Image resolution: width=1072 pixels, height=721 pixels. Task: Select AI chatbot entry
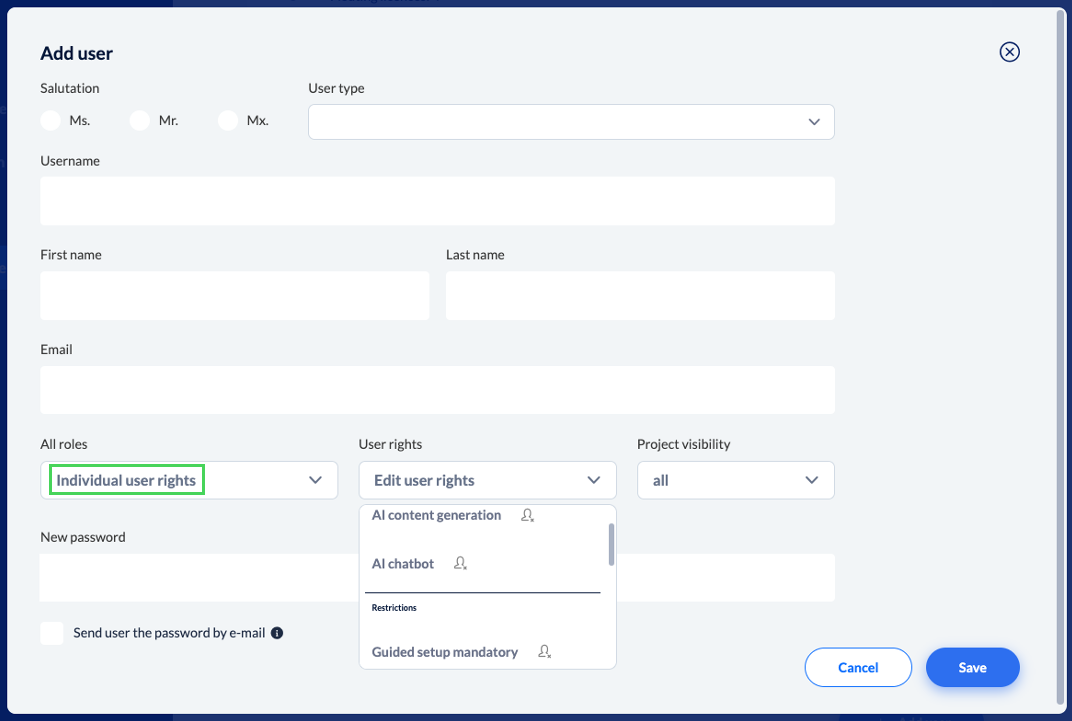403,564
